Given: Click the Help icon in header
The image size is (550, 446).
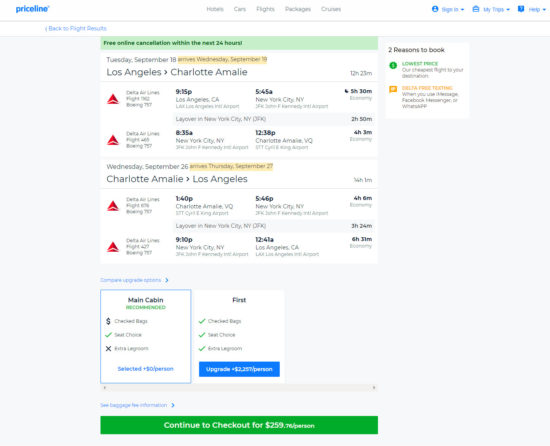Looking at the screenshot, I should [x=521, y=9].
